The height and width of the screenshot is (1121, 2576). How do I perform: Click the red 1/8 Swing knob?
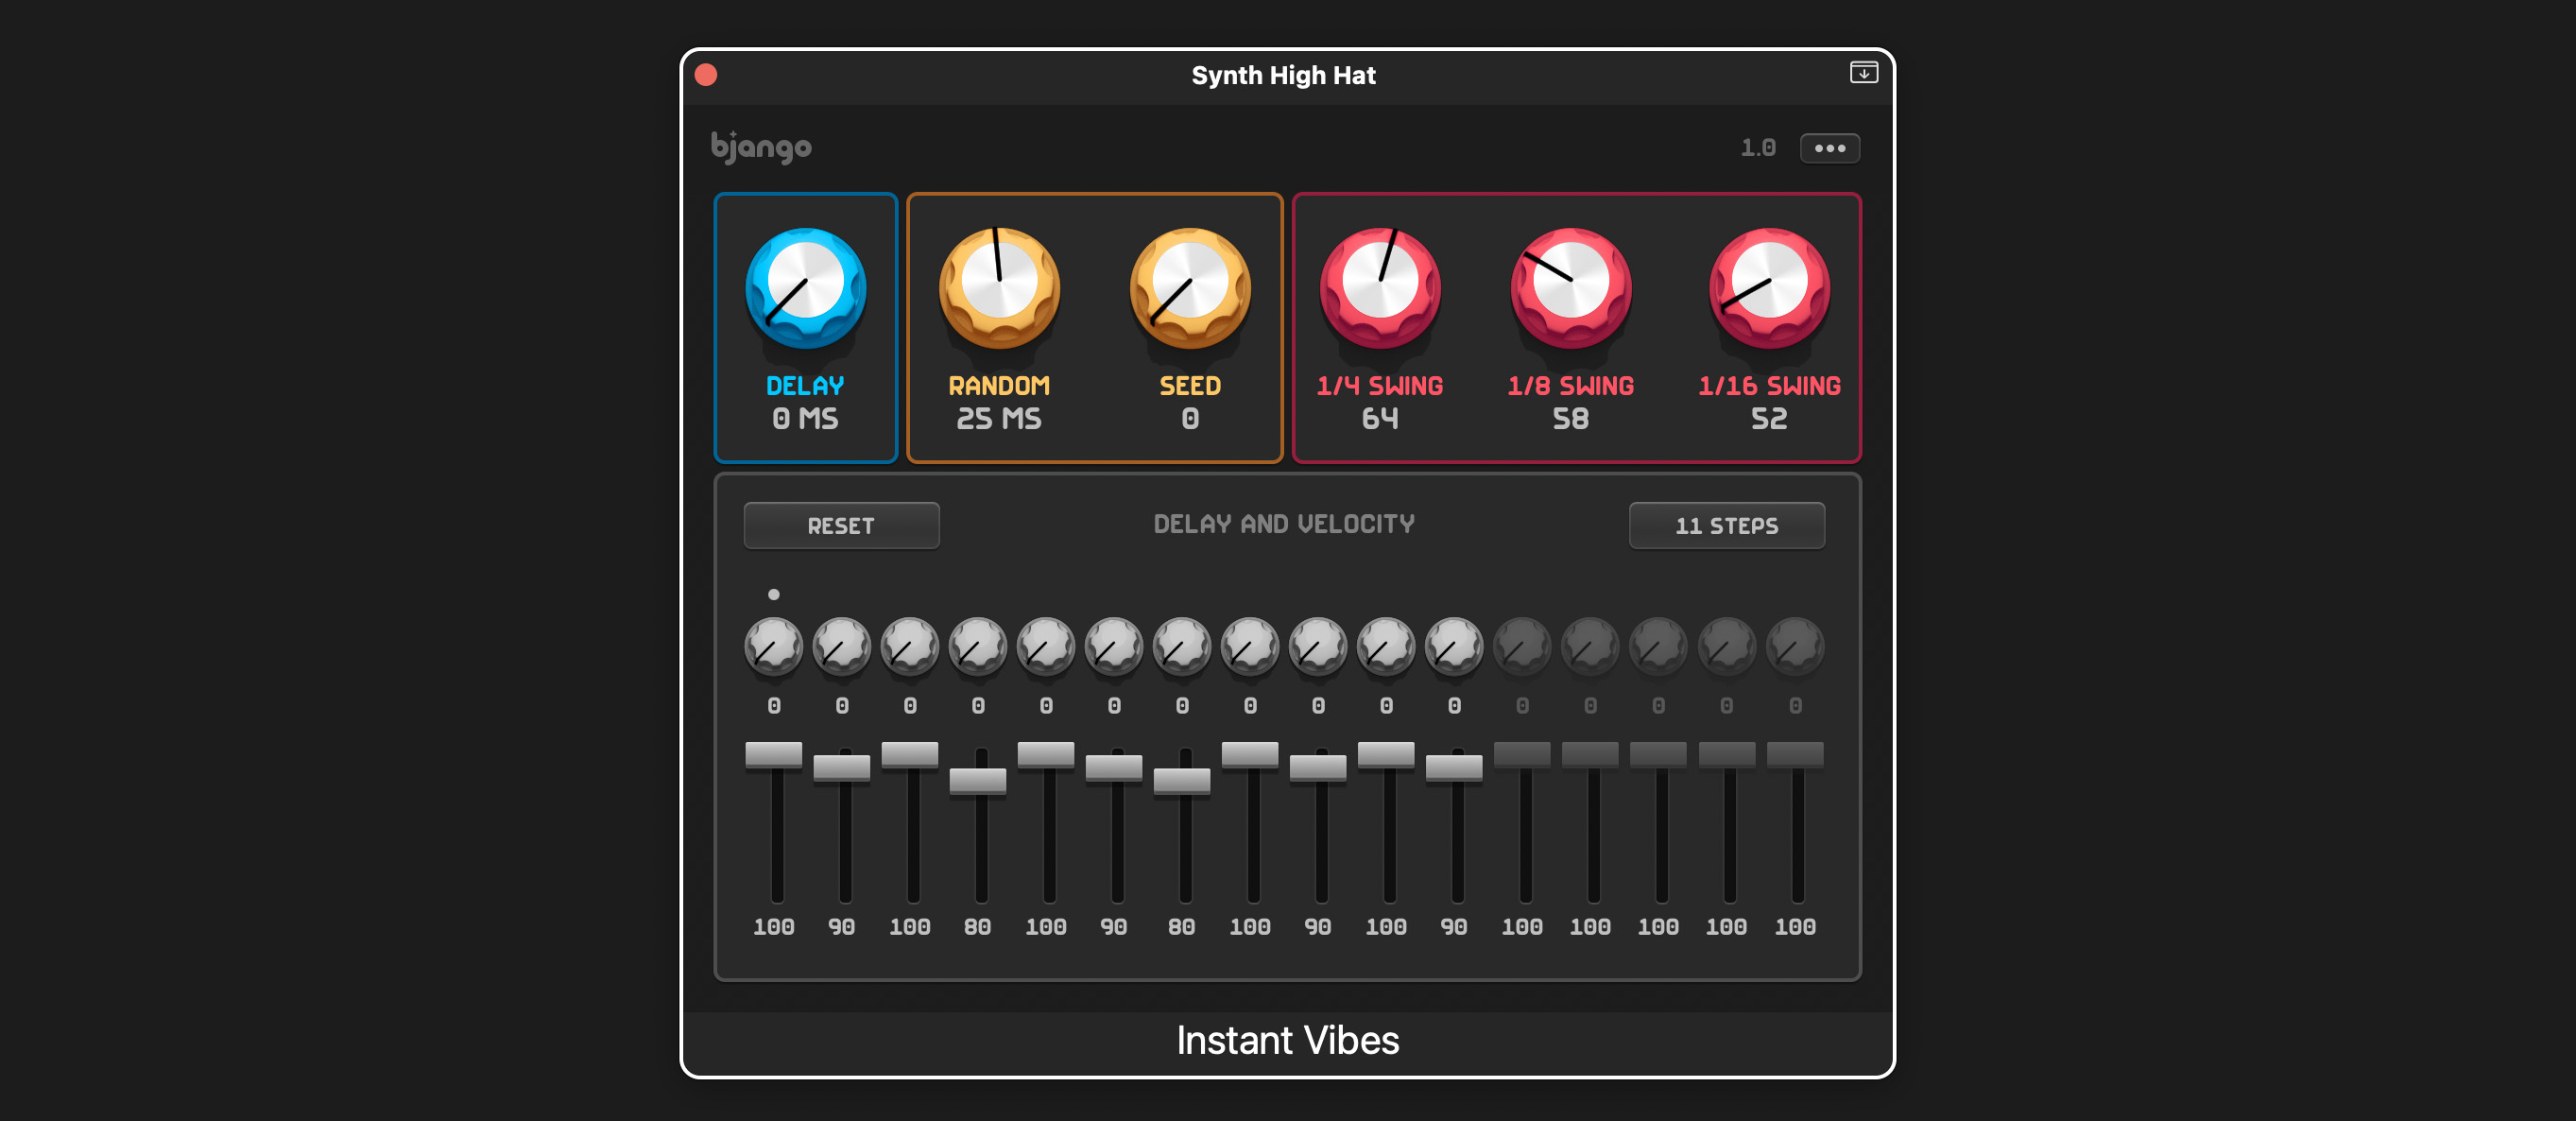(1571, 288)
